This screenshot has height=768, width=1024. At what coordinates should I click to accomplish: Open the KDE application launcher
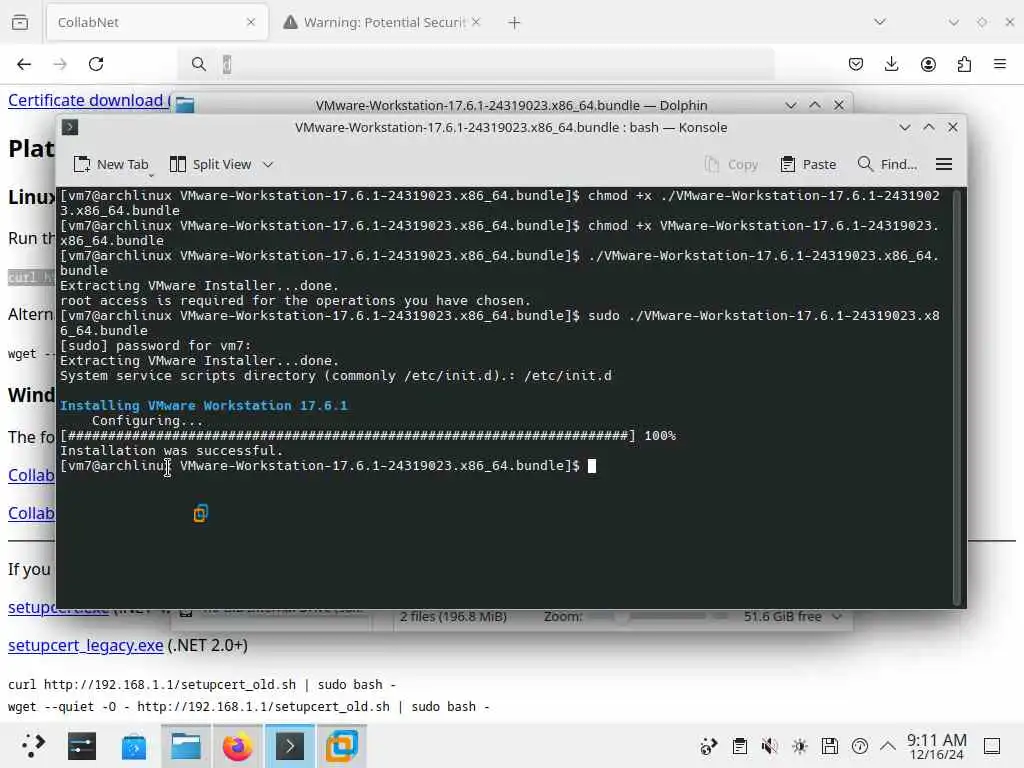pos(31,746)
